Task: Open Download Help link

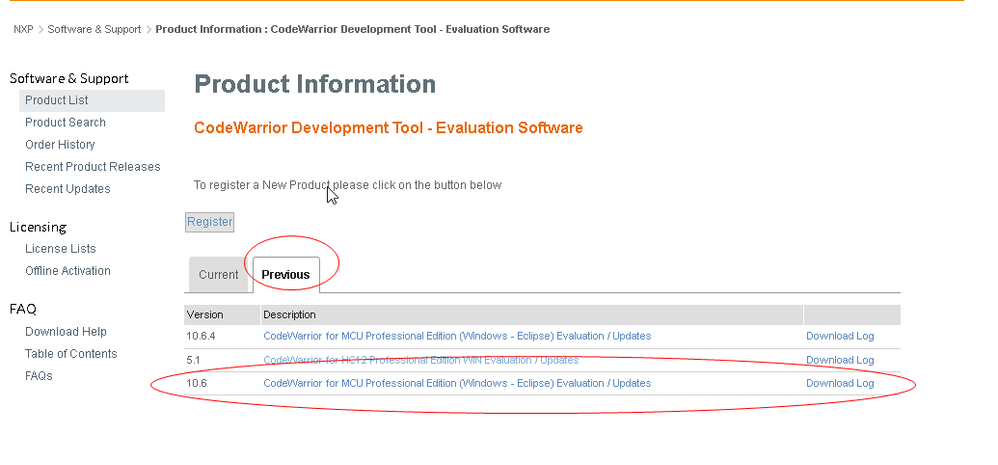Action: tap(66, 332)
